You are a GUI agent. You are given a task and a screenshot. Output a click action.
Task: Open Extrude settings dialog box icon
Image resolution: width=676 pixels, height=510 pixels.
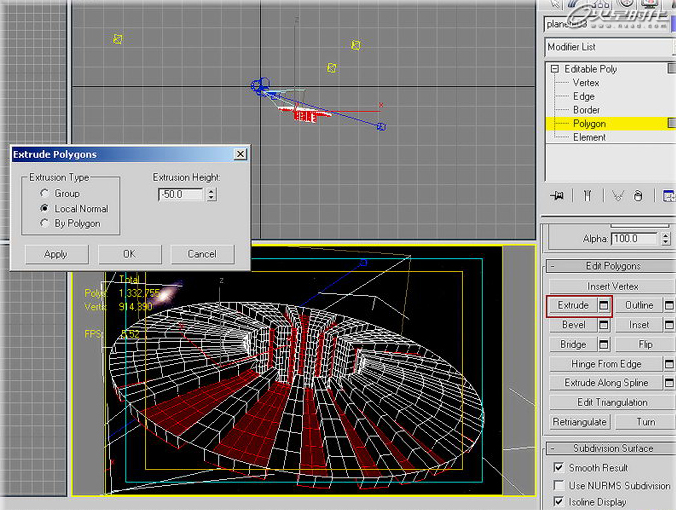tap(604, 305)
